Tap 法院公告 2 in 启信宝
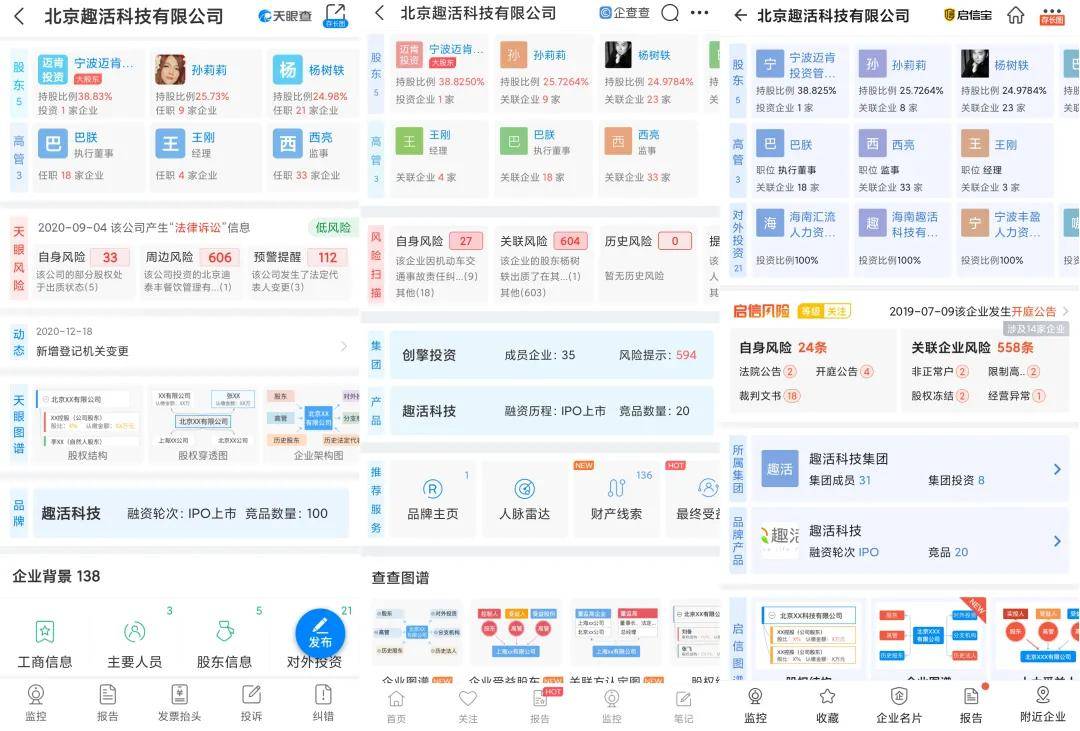The width and height of the screenshot is (1080, 731). 767,371
